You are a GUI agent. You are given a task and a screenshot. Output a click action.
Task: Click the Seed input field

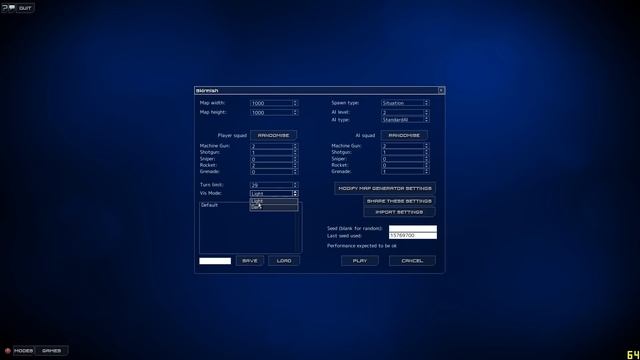413,228
